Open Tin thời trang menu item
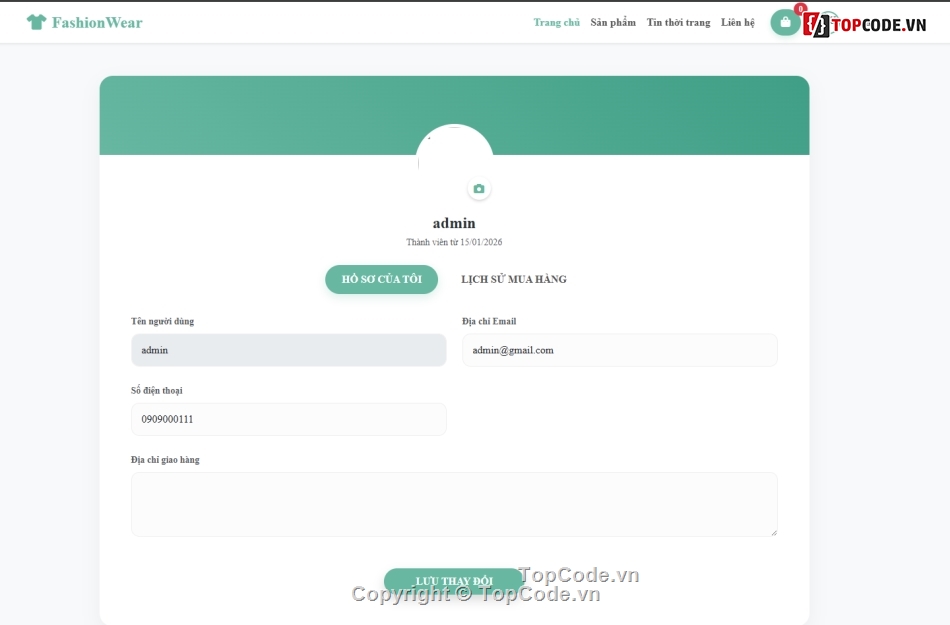The image size is (950, 625). tap(678, 22)
